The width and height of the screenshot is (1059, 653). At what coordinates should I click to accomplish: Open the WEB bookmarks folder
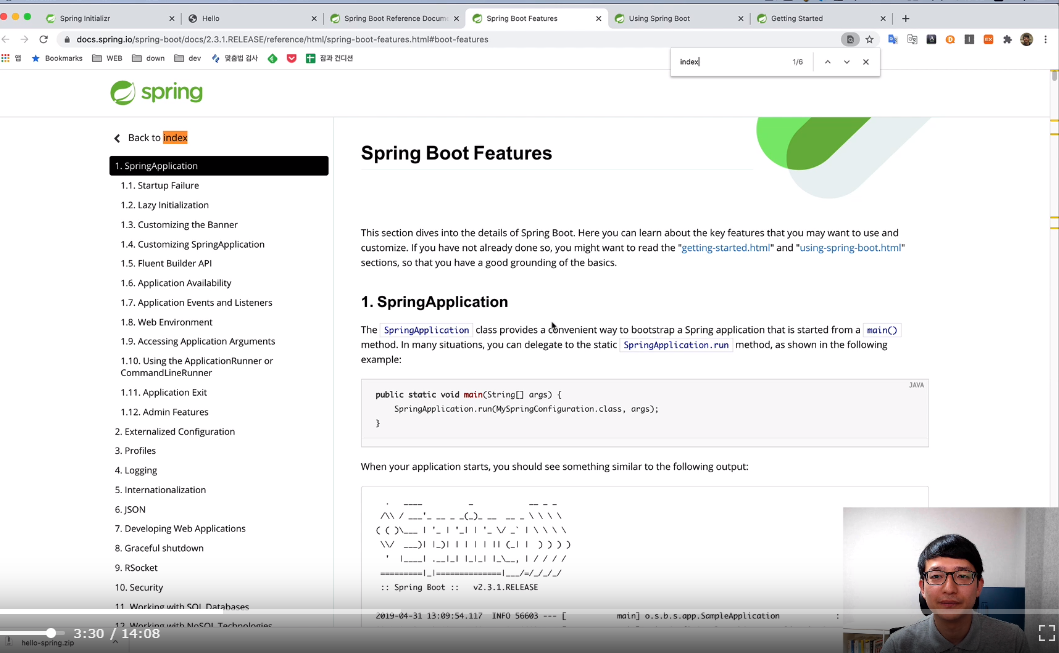(107, 58)
